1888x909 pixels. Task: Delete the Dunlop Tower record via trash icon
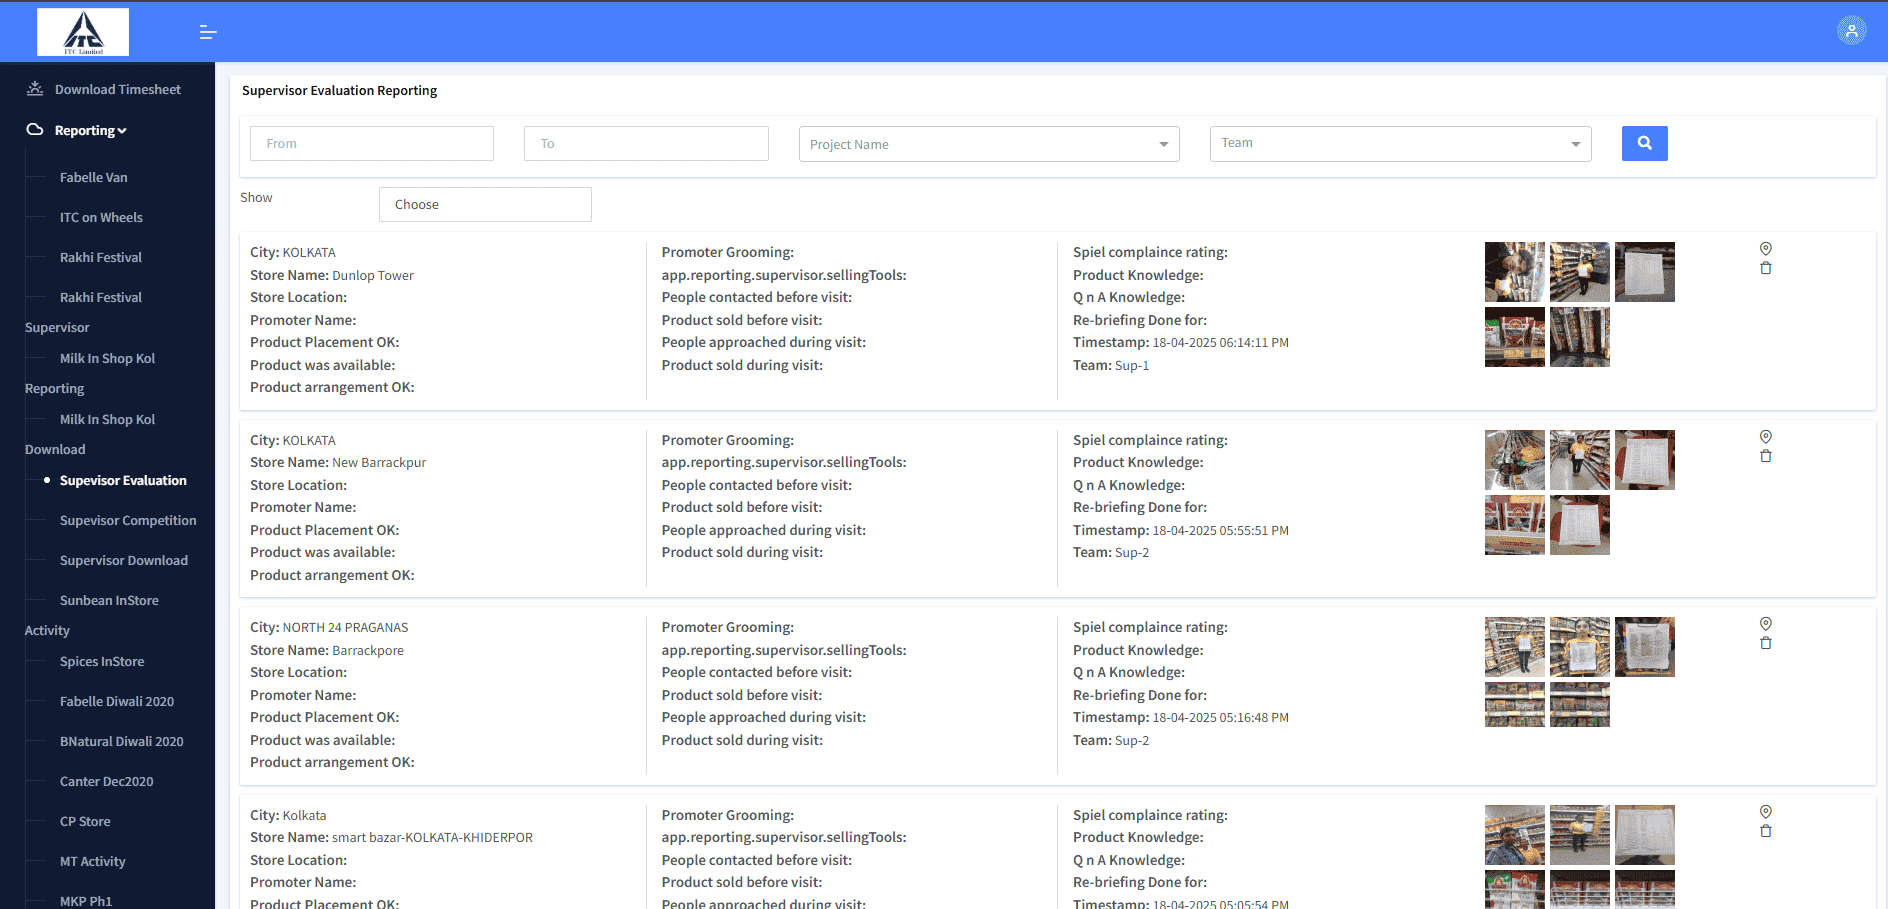coord(1766,268)
